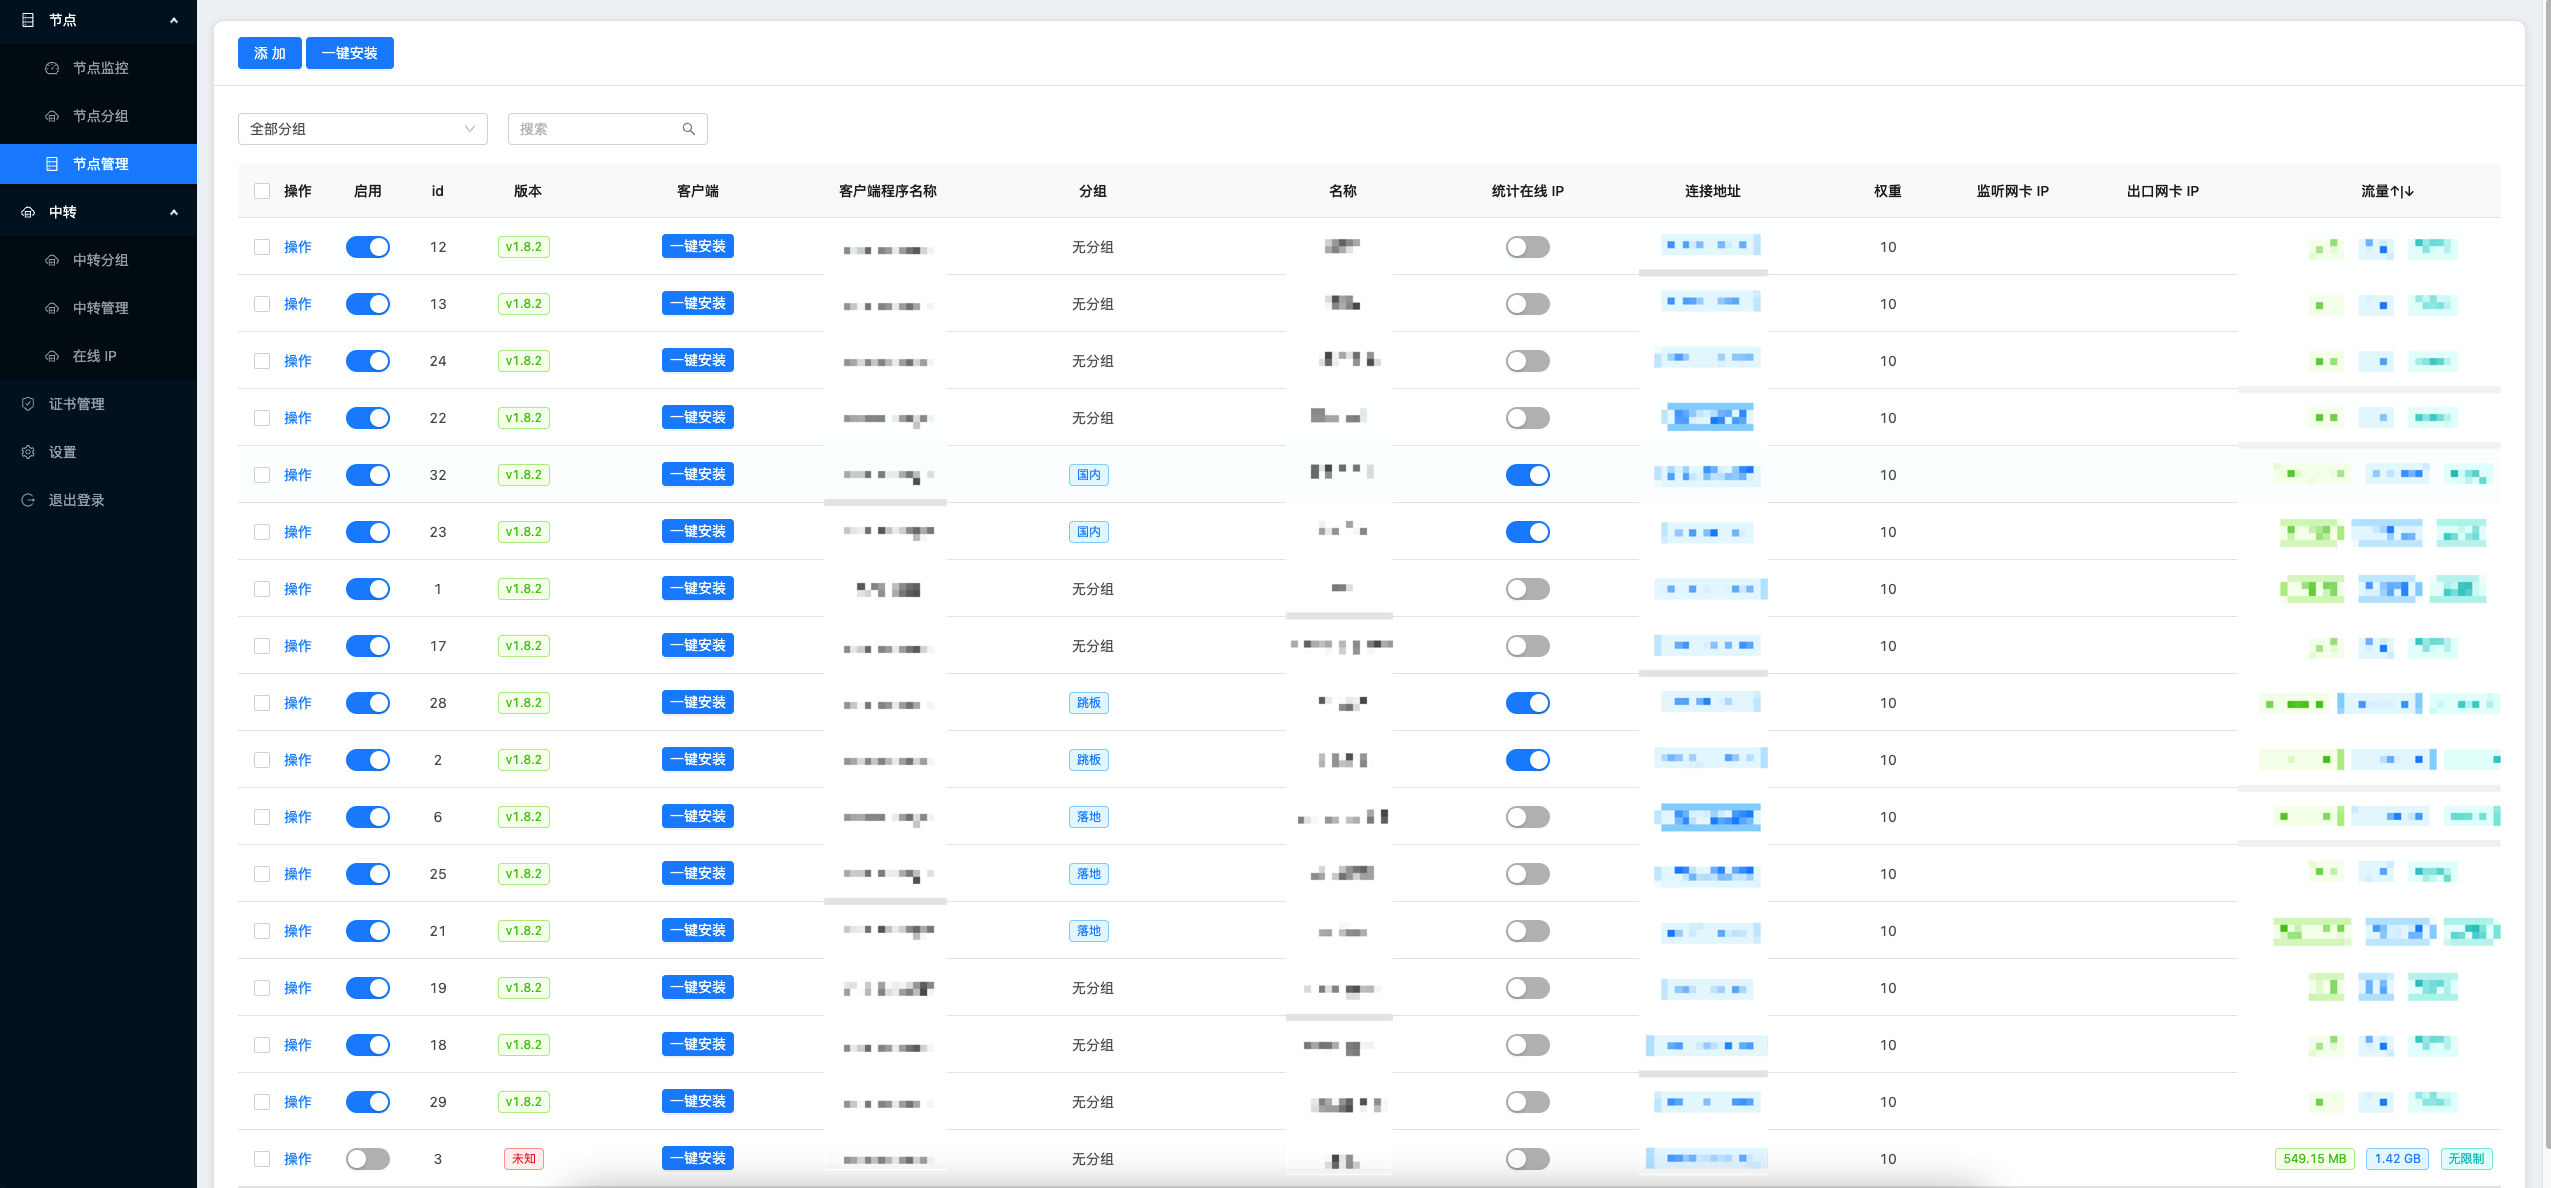Open the 全部分组 group dropdown
The width and height of the screenshot is (2551, 1188).
363,129
